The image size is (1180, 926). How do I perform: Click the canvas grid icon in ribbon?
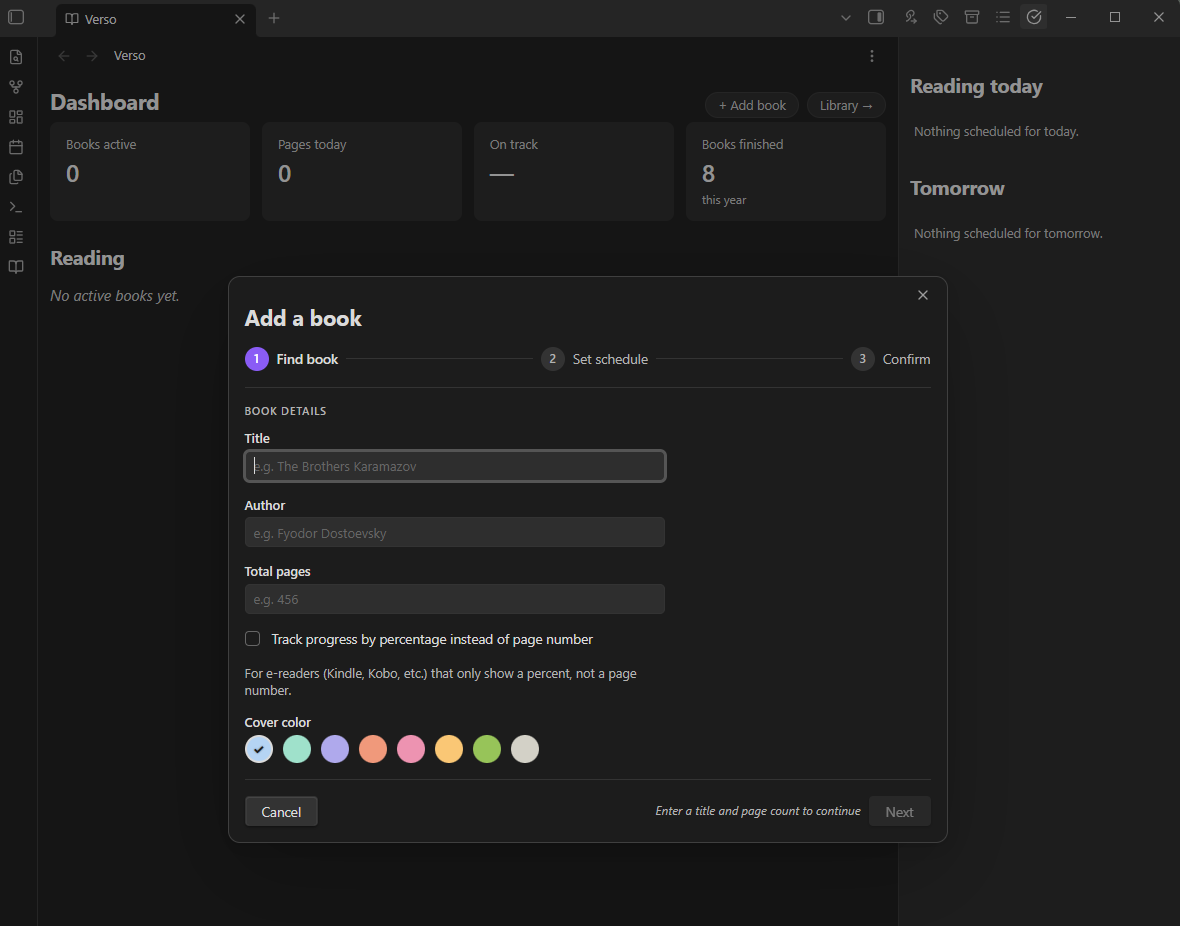pos(16,117)
